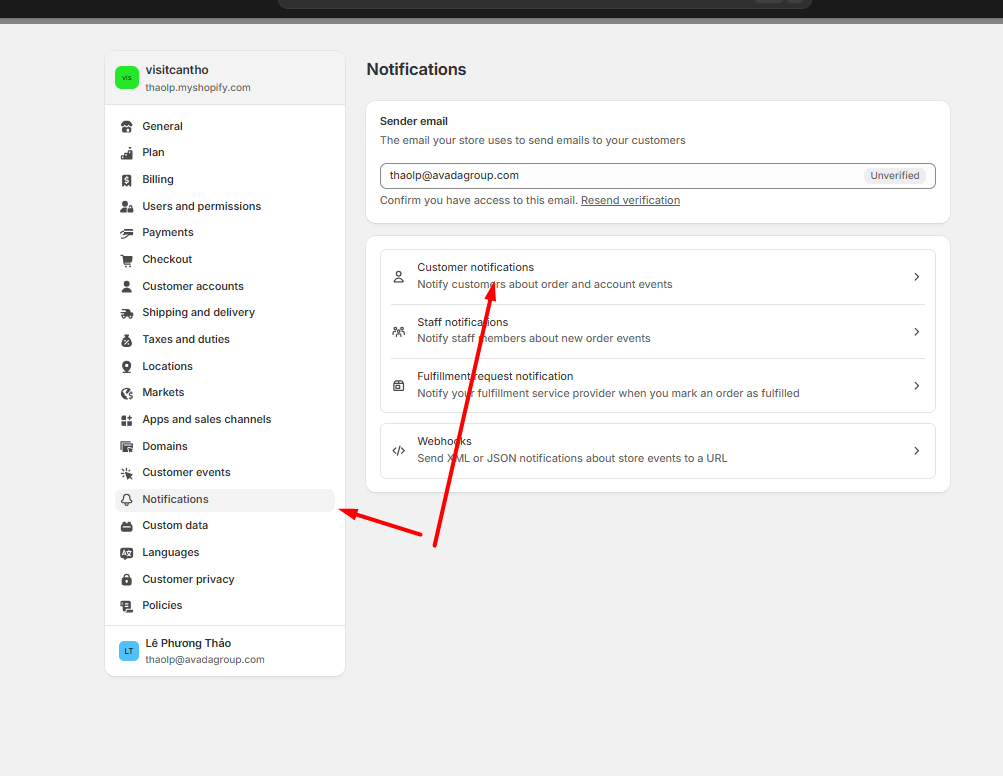The height and width of the screenshot is (776, 1003).
Task: Click the Payments icon in sidebar
Action: click(127, 233)
